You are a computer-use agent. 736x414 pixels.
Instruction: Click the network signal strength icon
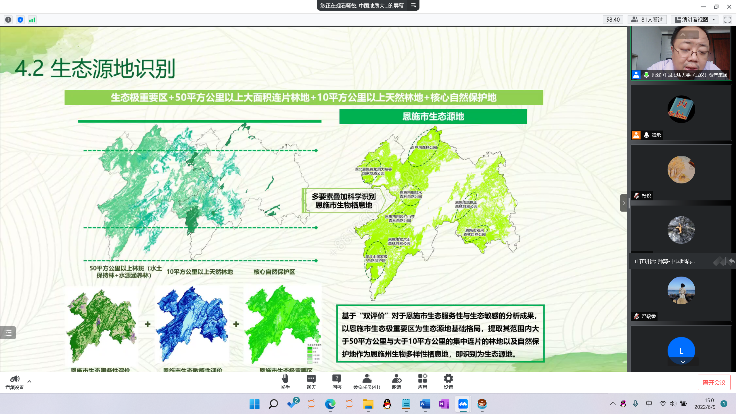click(31, 19)
